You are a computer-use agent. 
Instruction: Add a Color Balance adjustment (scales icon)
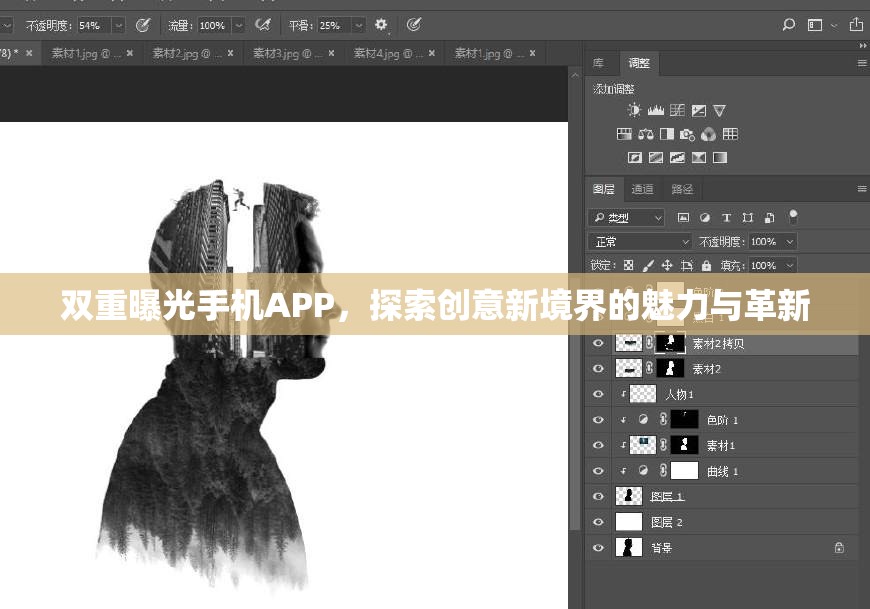tap(645, 134)
